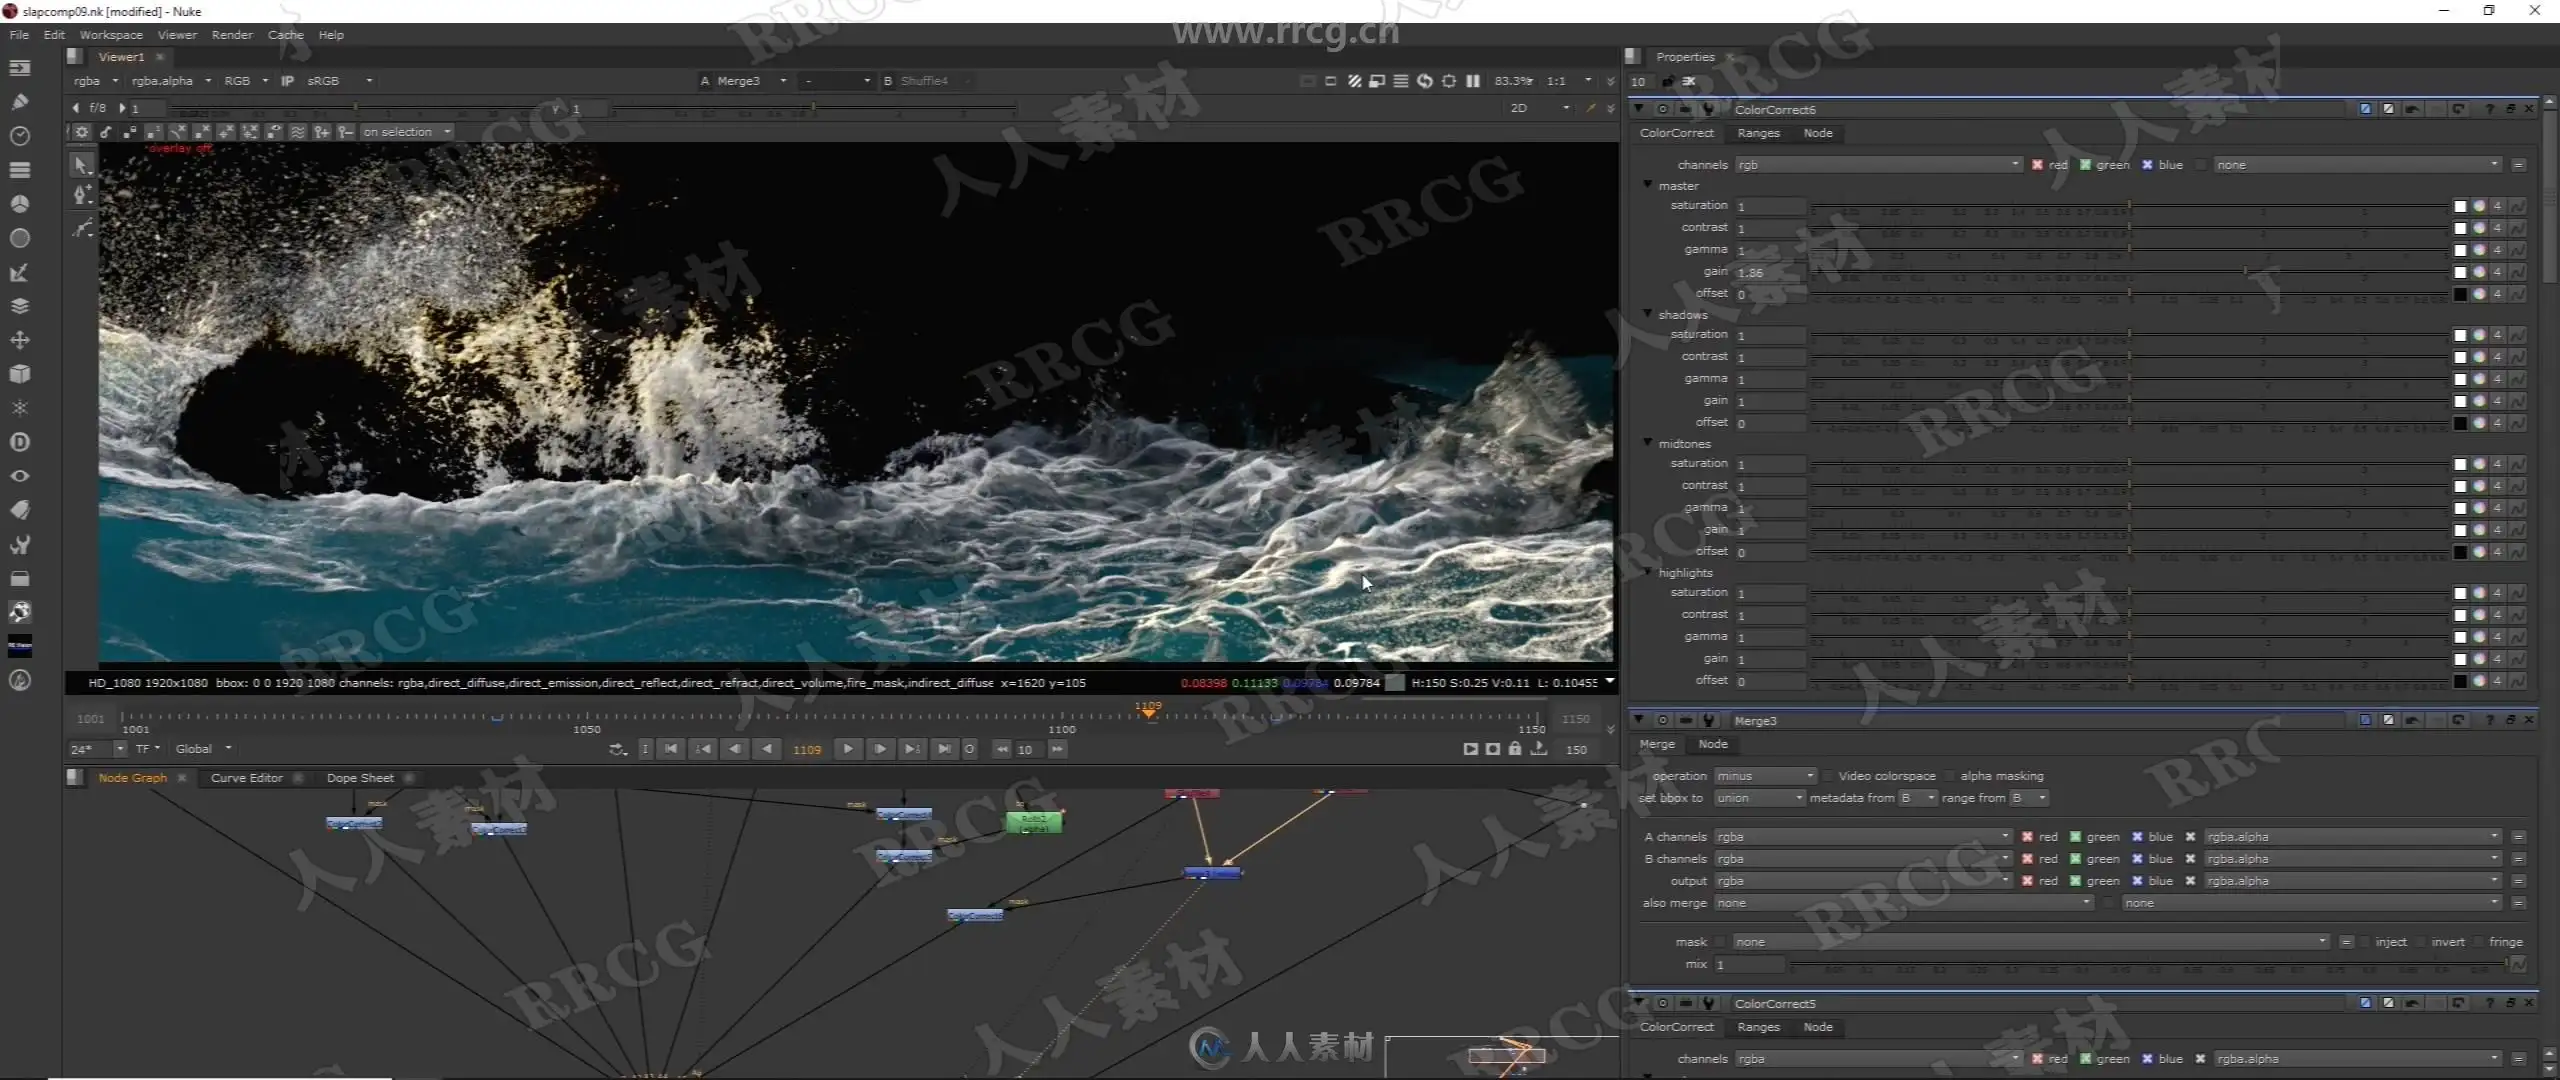Open the Color nodes wheel icon
The height and width of the screenshot is (1080, 2560).
pyautogui.click(x=19, y=204)
